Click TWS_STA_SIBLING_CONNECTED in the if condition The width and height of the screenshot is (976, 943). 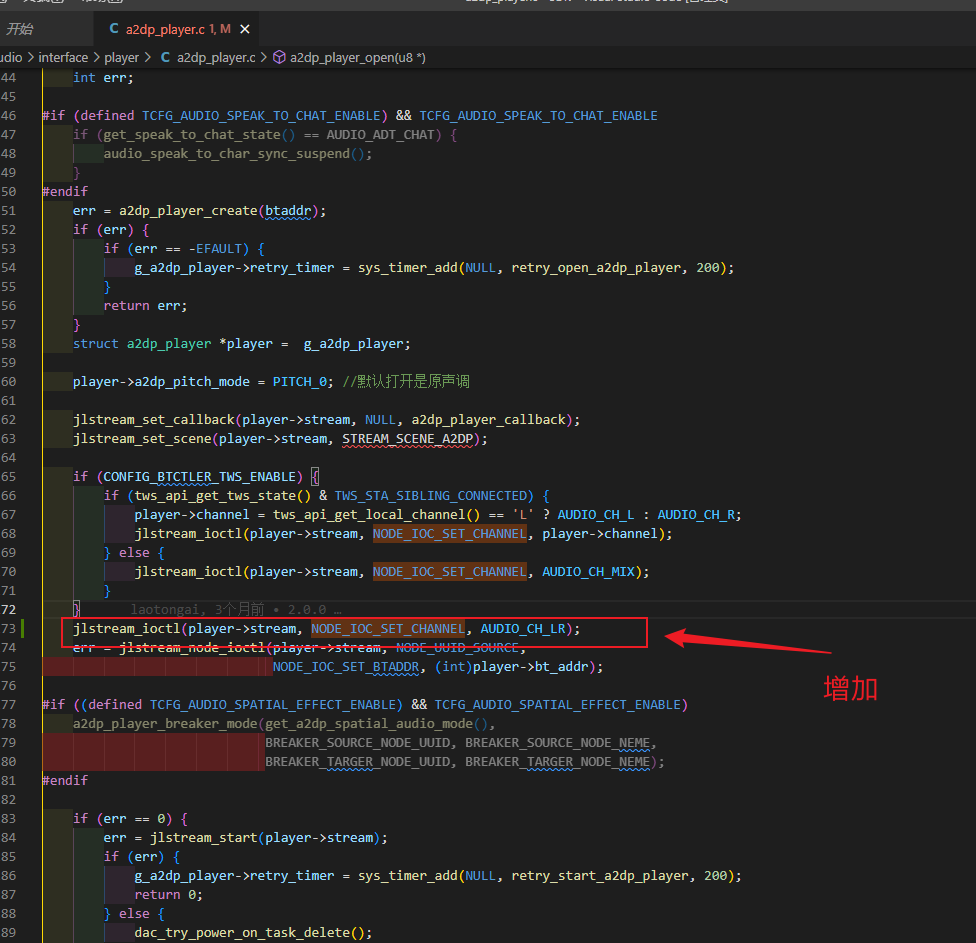click(431, 495)
